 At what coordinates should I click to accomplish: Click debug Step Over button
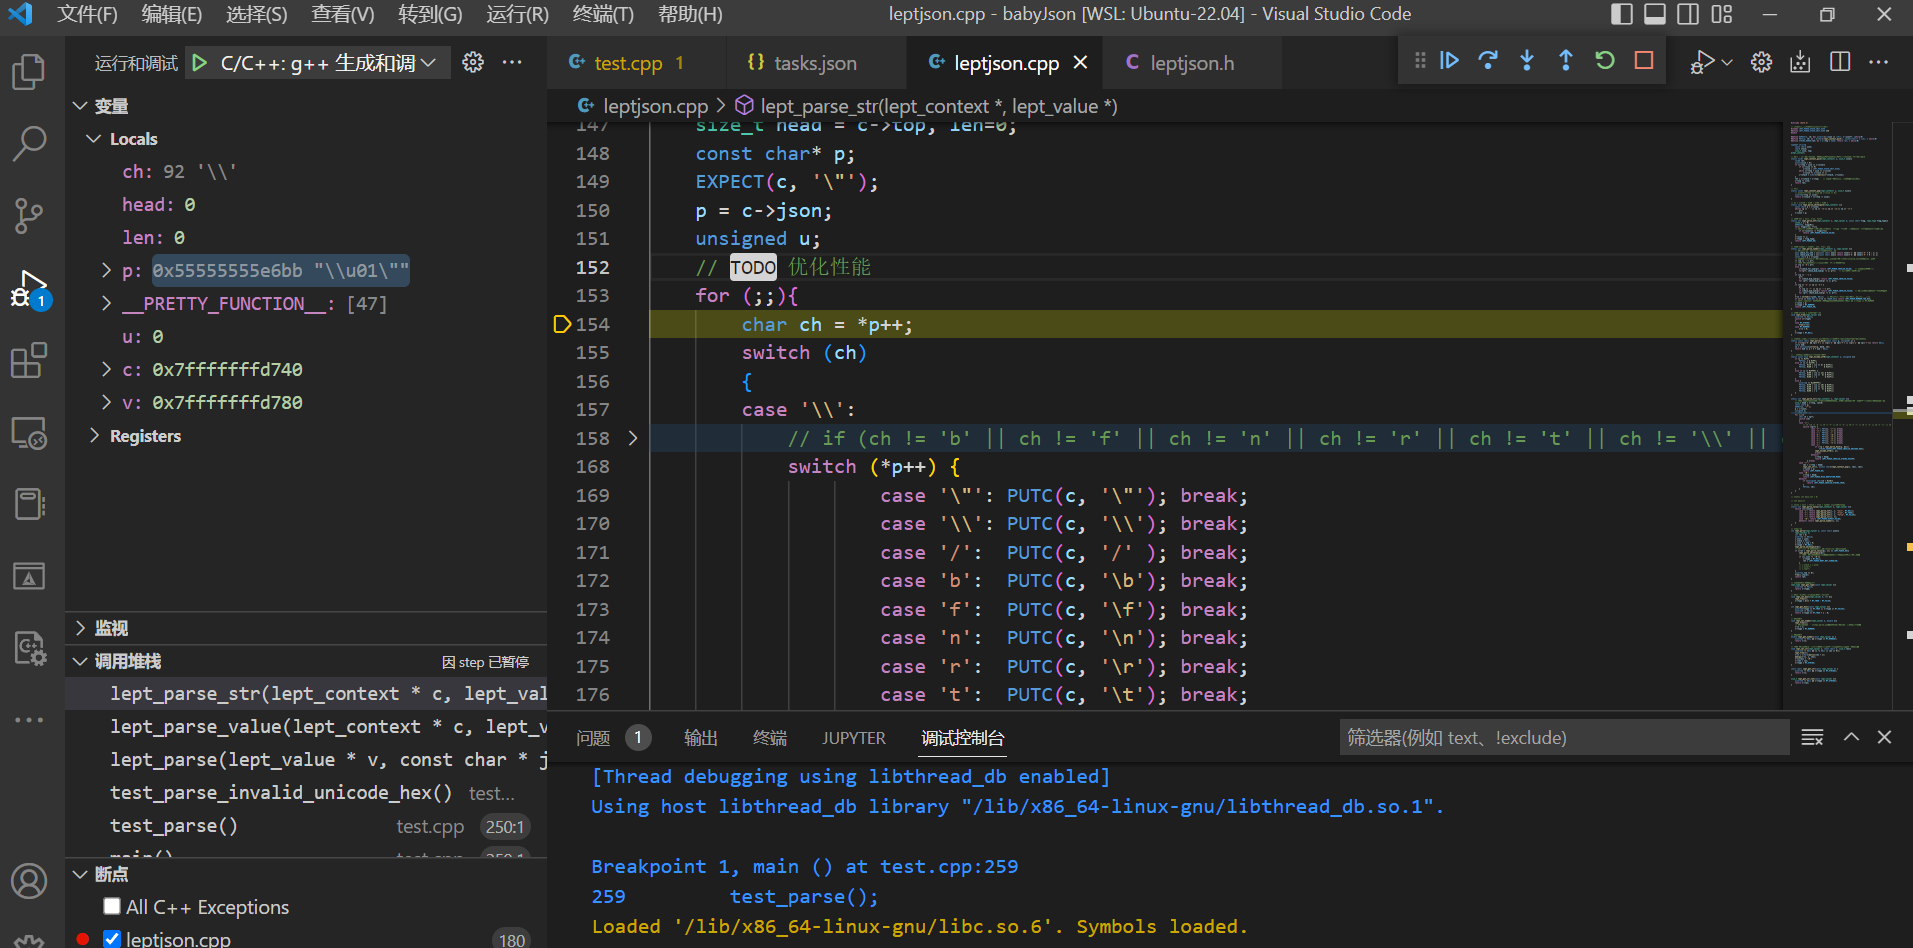click(x=1488, y=61)
